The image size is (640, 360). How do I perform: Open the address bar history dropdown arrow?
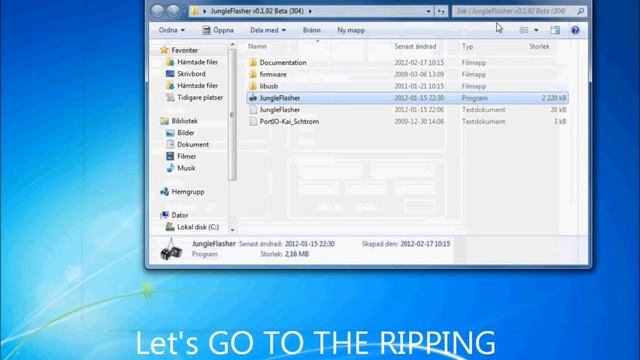(x=428, y=11)
